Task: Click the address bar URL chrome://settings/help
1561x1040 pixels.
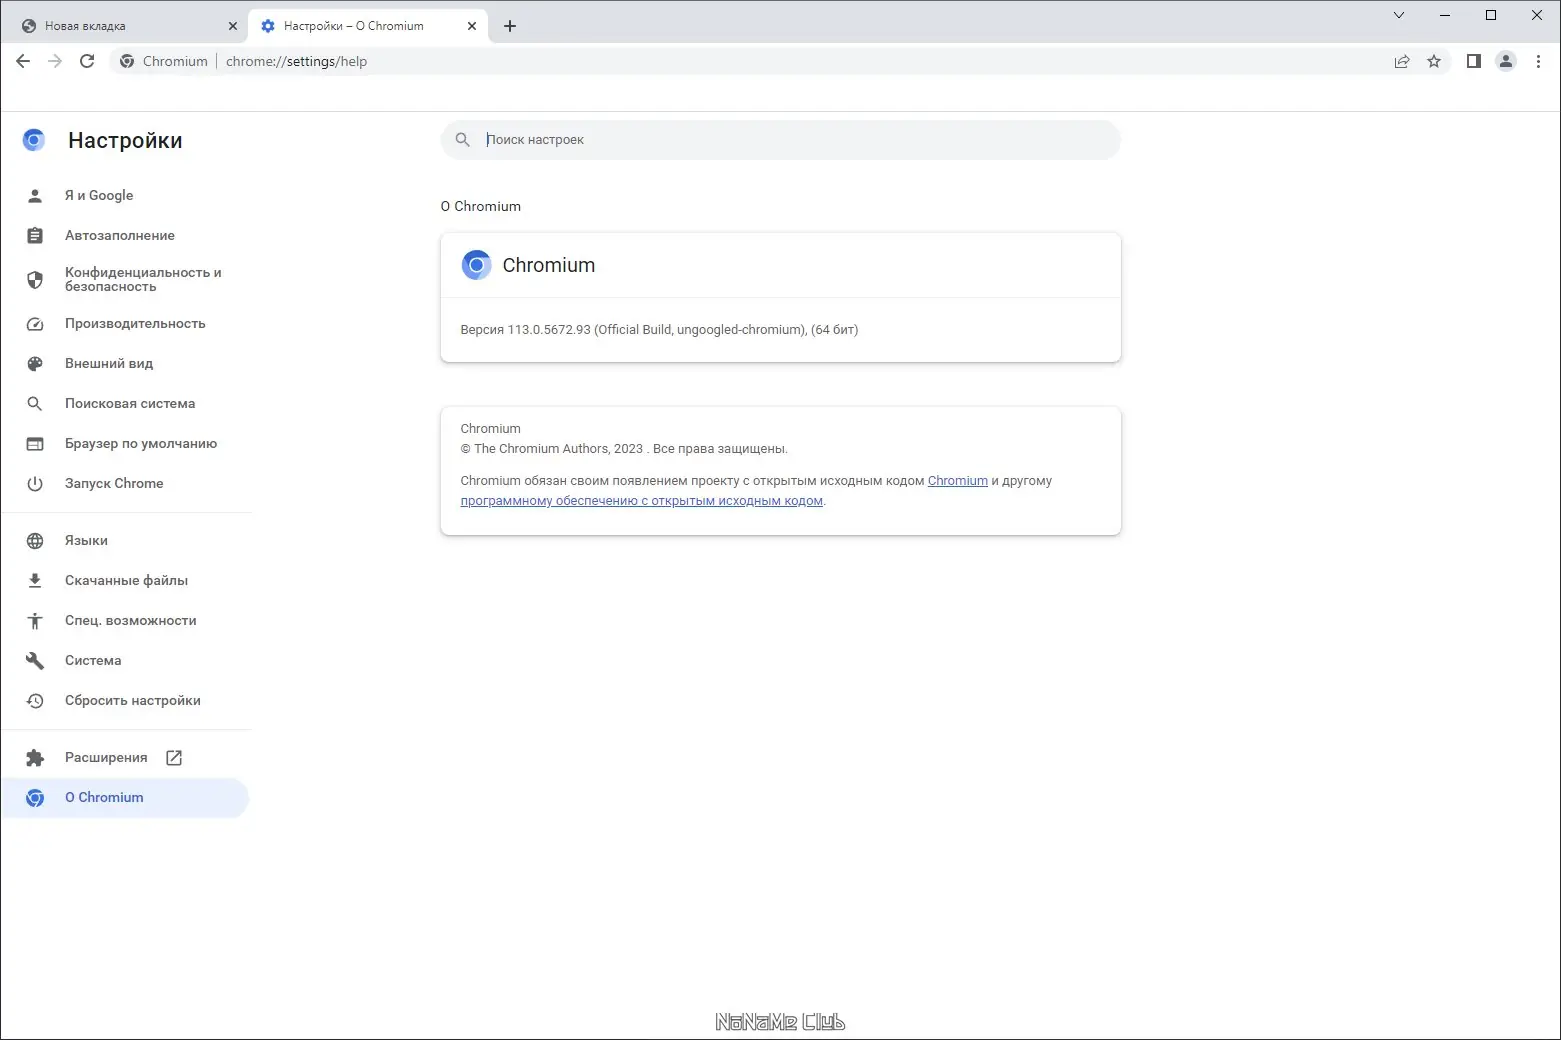Action: pos(297,61)
